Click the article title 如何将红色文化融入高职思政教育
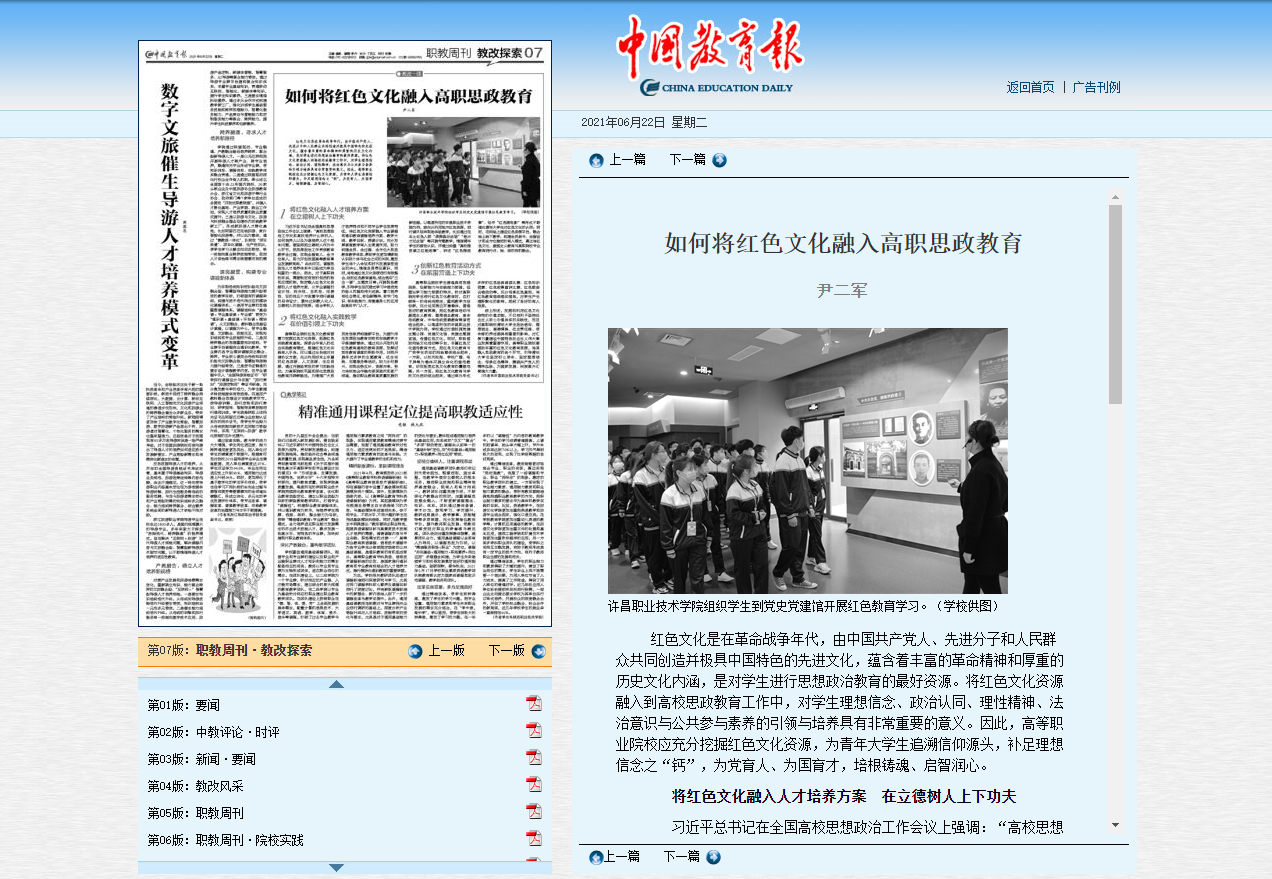This screenshot has width=1272, height=879. (x=844, y=243)
